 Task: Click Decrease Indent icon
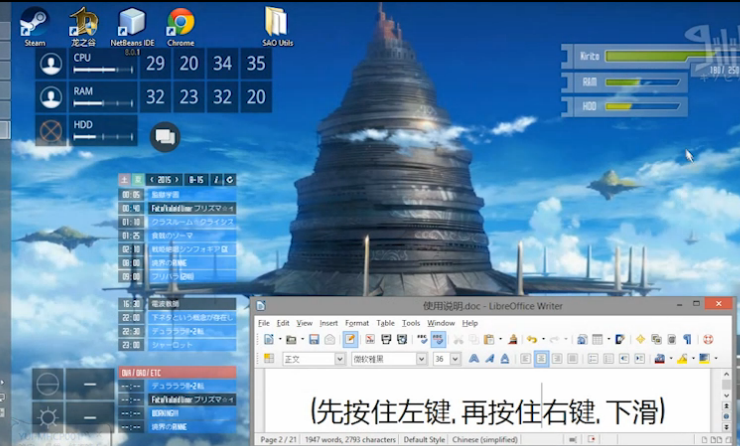624,359
